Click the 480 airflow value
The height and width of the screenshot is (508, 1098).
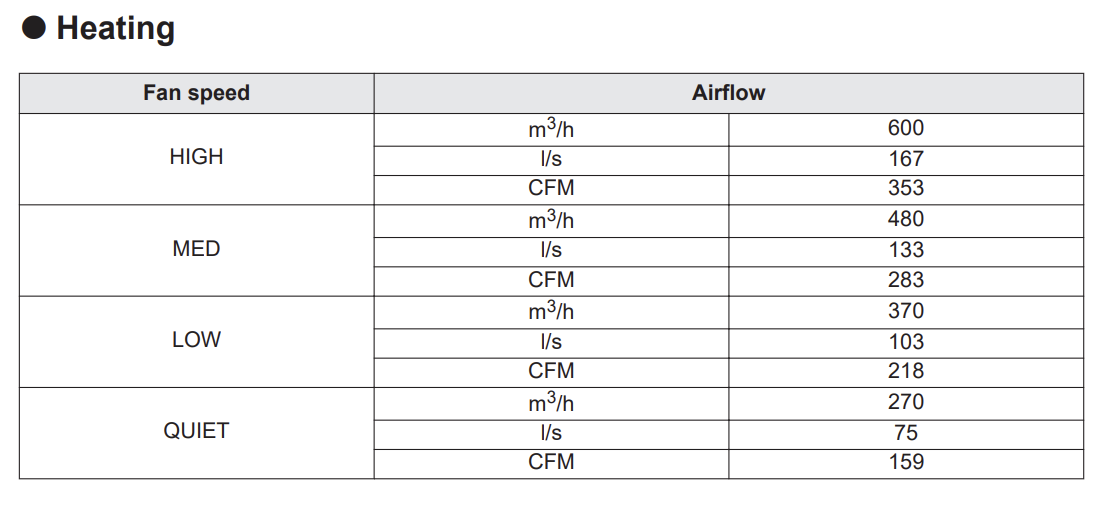905,219
